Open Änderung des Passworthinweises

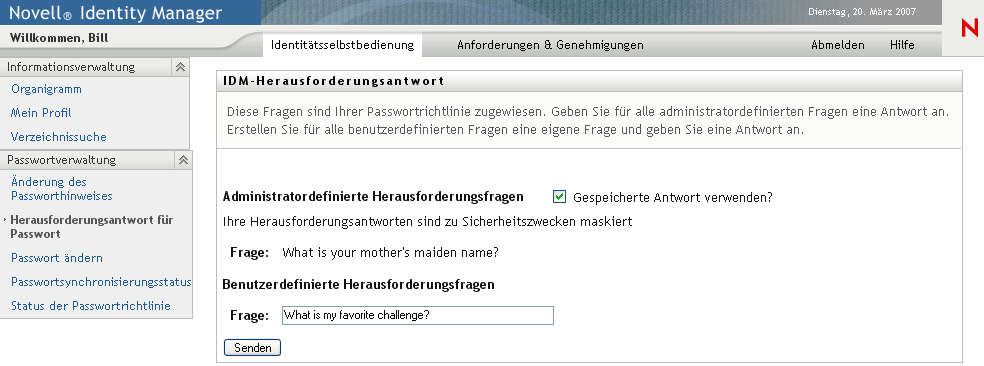click(62, 189)
